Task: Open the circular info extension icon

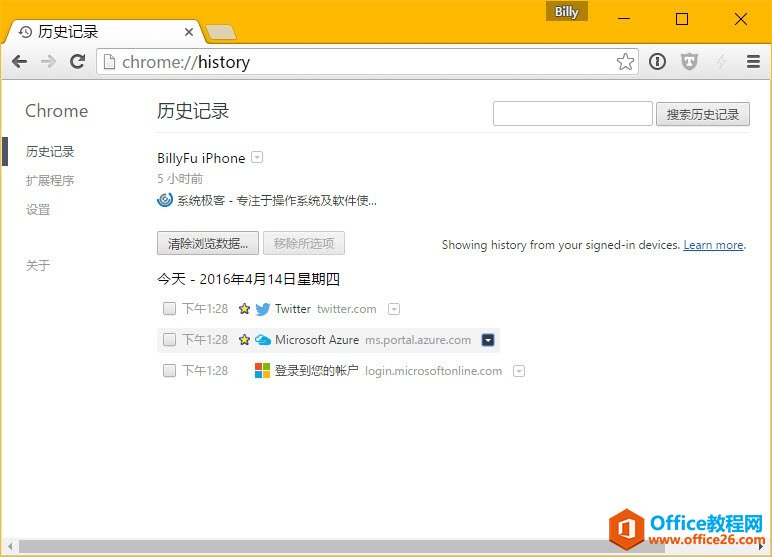Action: (657, 62)
